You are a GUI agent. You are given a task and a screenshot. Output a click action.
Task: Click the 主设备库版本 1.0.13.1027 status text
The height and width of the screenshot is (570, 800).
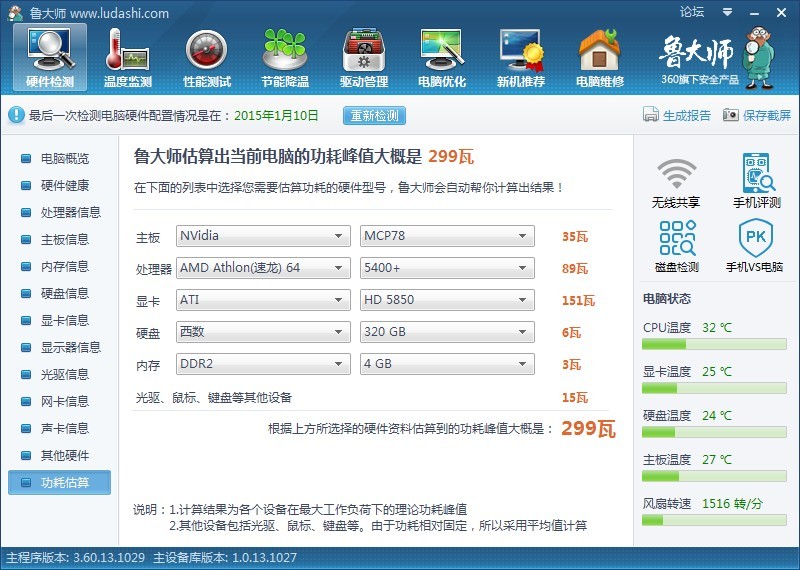click(x=224, y=558)
